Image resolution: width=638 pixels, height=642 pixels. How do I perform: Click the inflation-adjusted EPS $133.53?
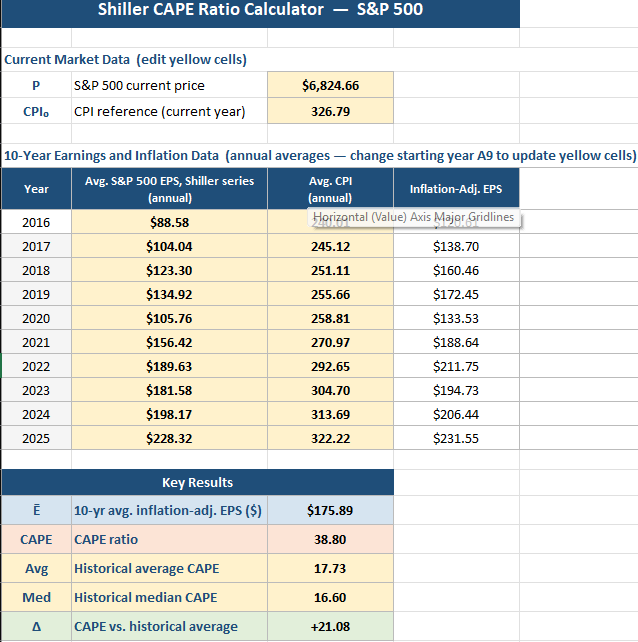pos(456,318)
